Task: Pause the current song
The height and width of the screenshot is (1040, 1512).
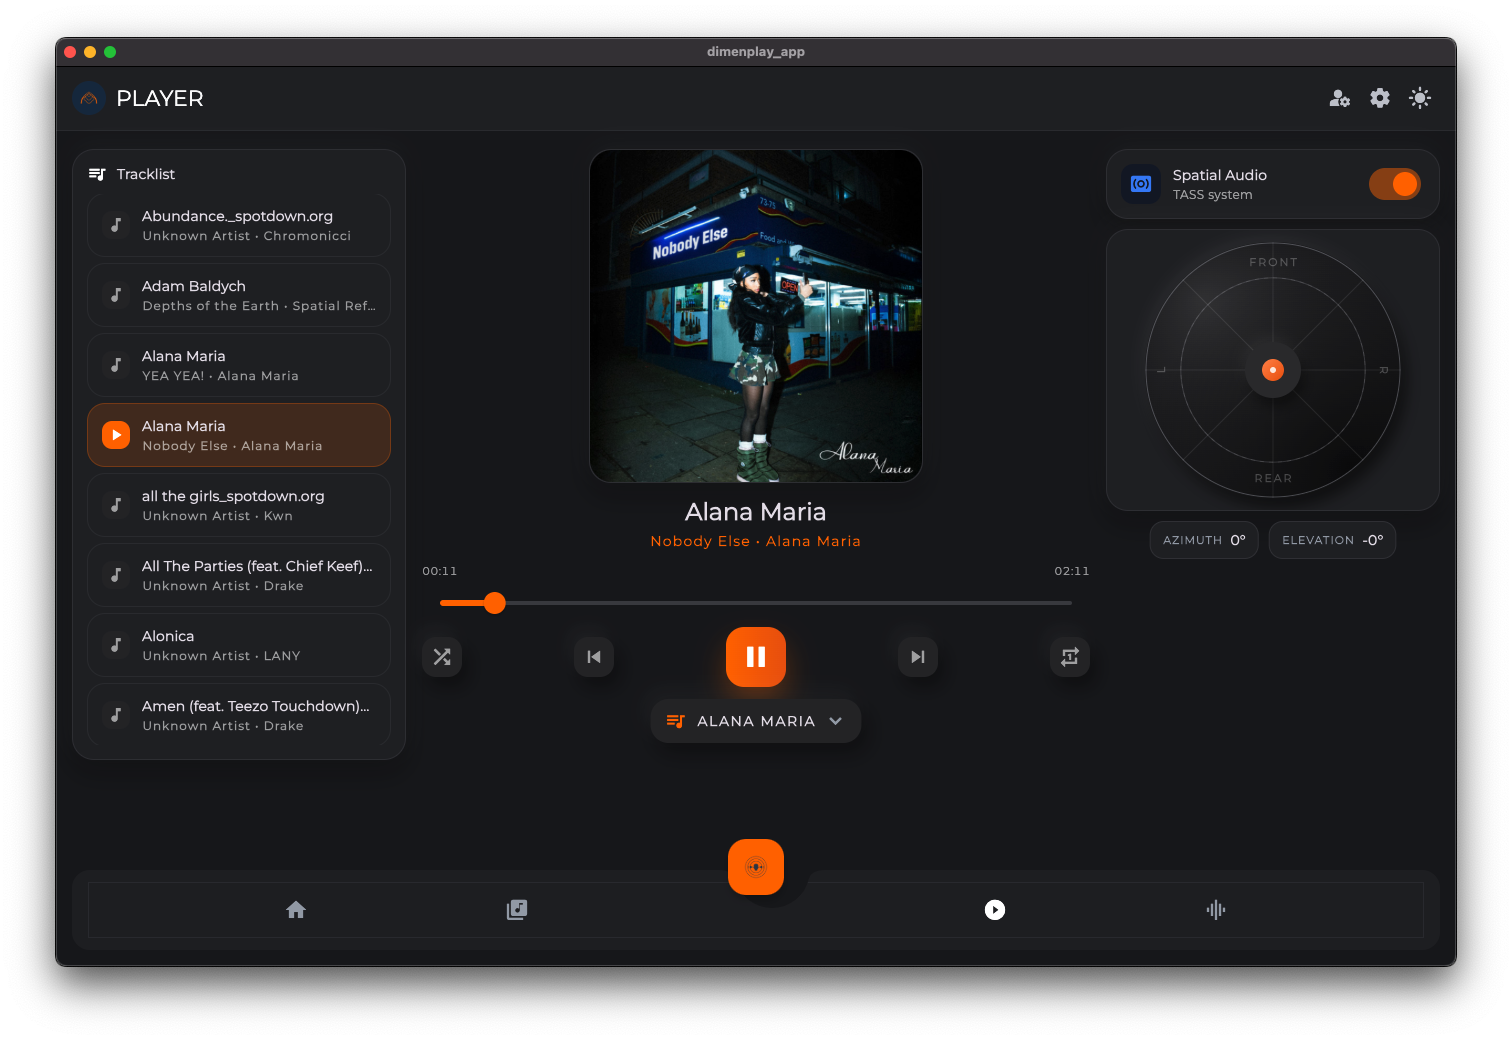Action: coord(756,657)
